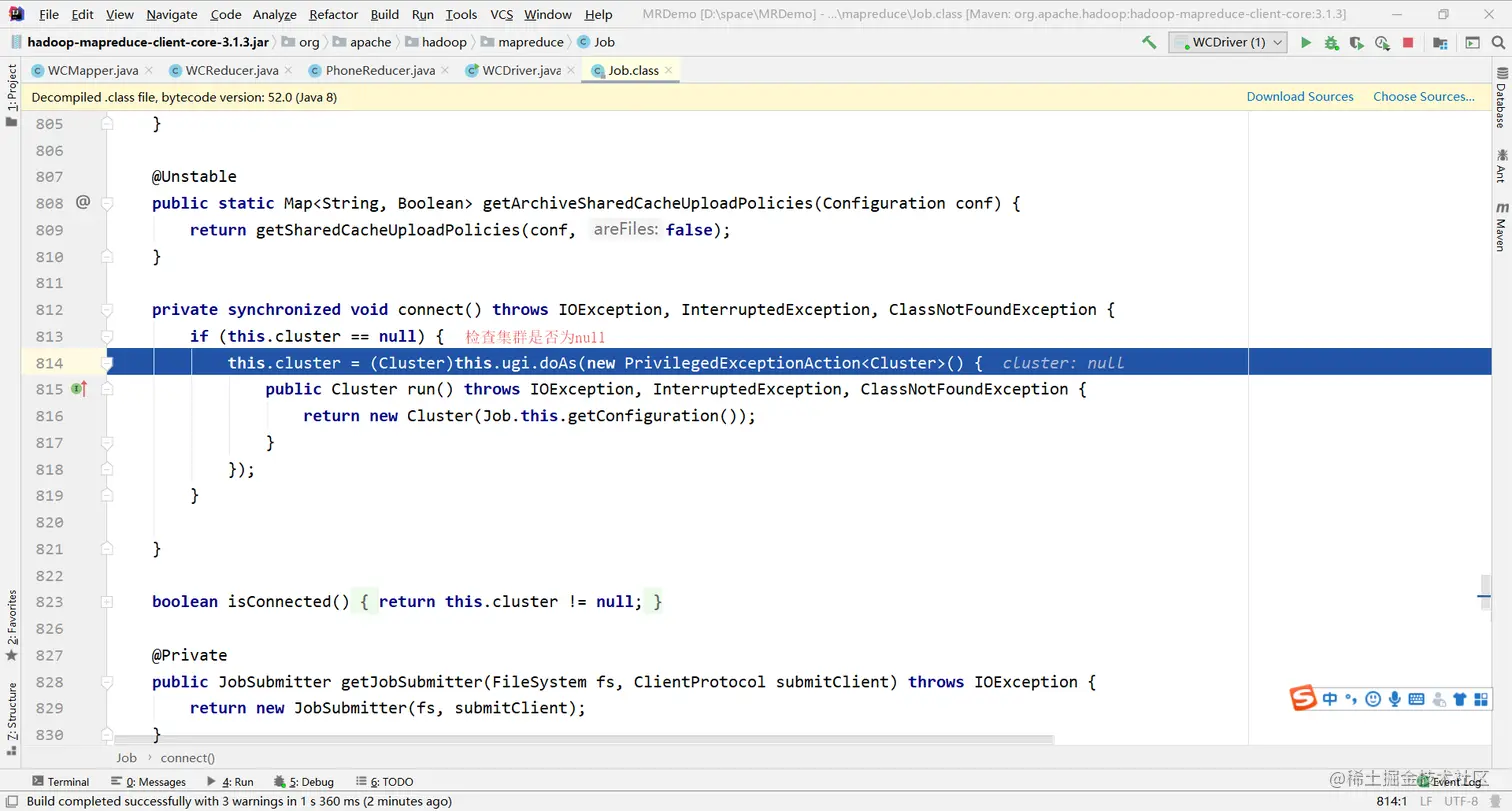Click the implements-method gutter icon on line 815
The height and width of the screenshot is (811, 1512).
point(79,389)
